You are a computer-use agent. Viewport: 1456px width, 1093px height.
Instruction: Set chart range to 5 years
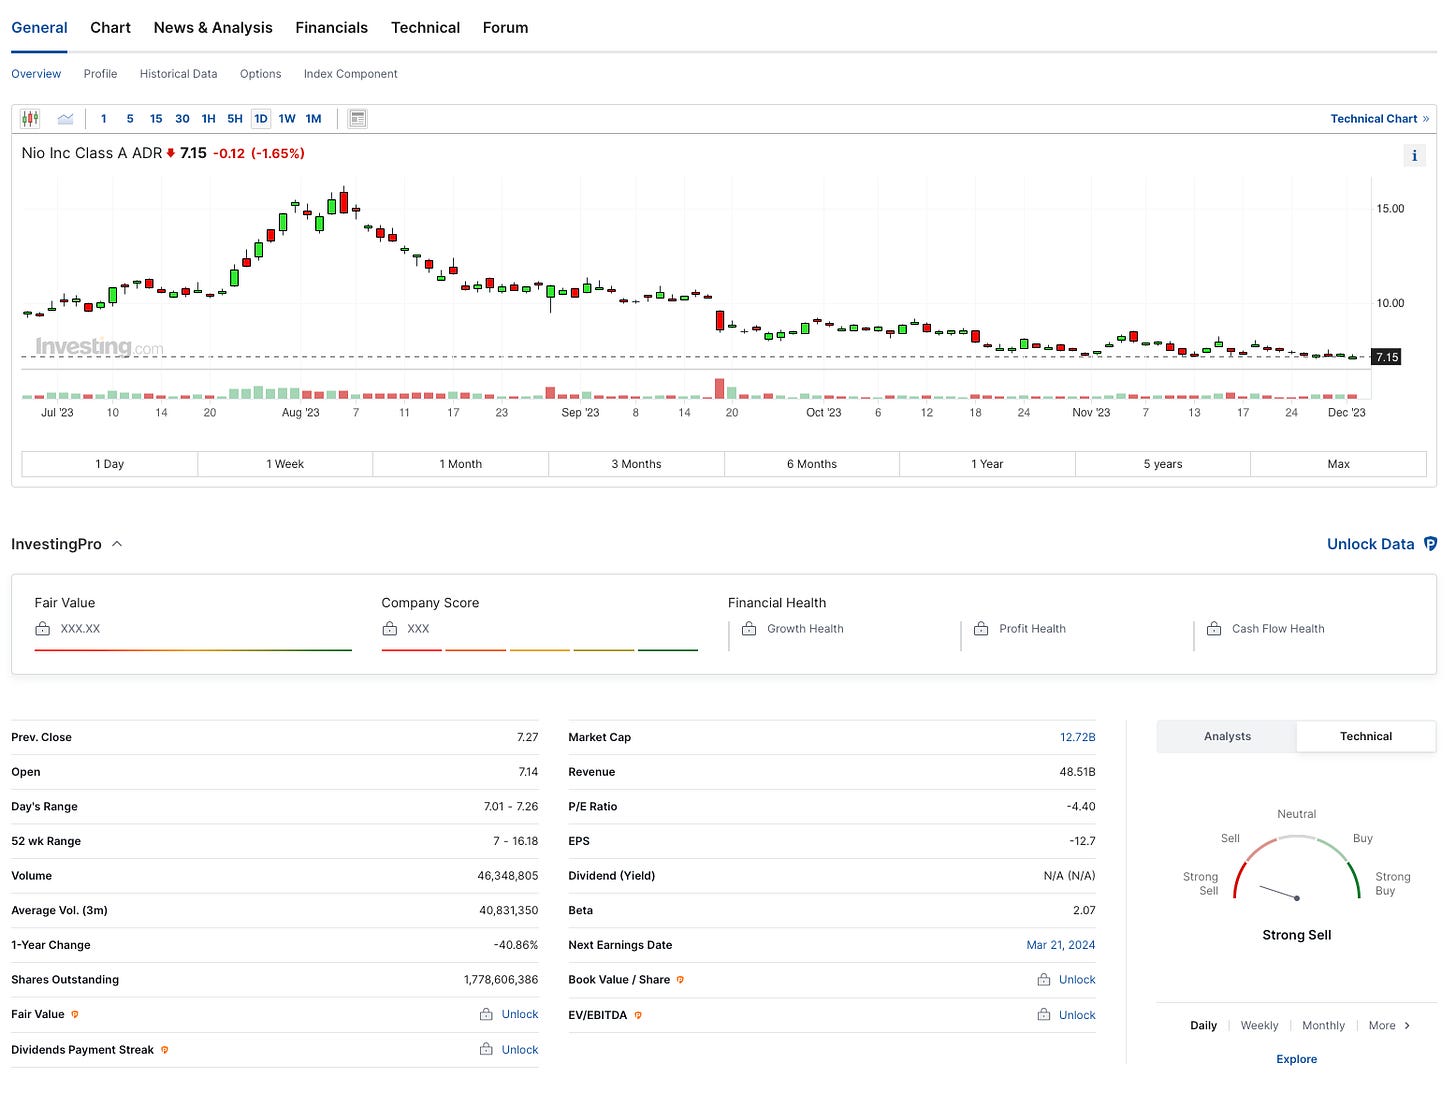click(x=1163, y=464)
